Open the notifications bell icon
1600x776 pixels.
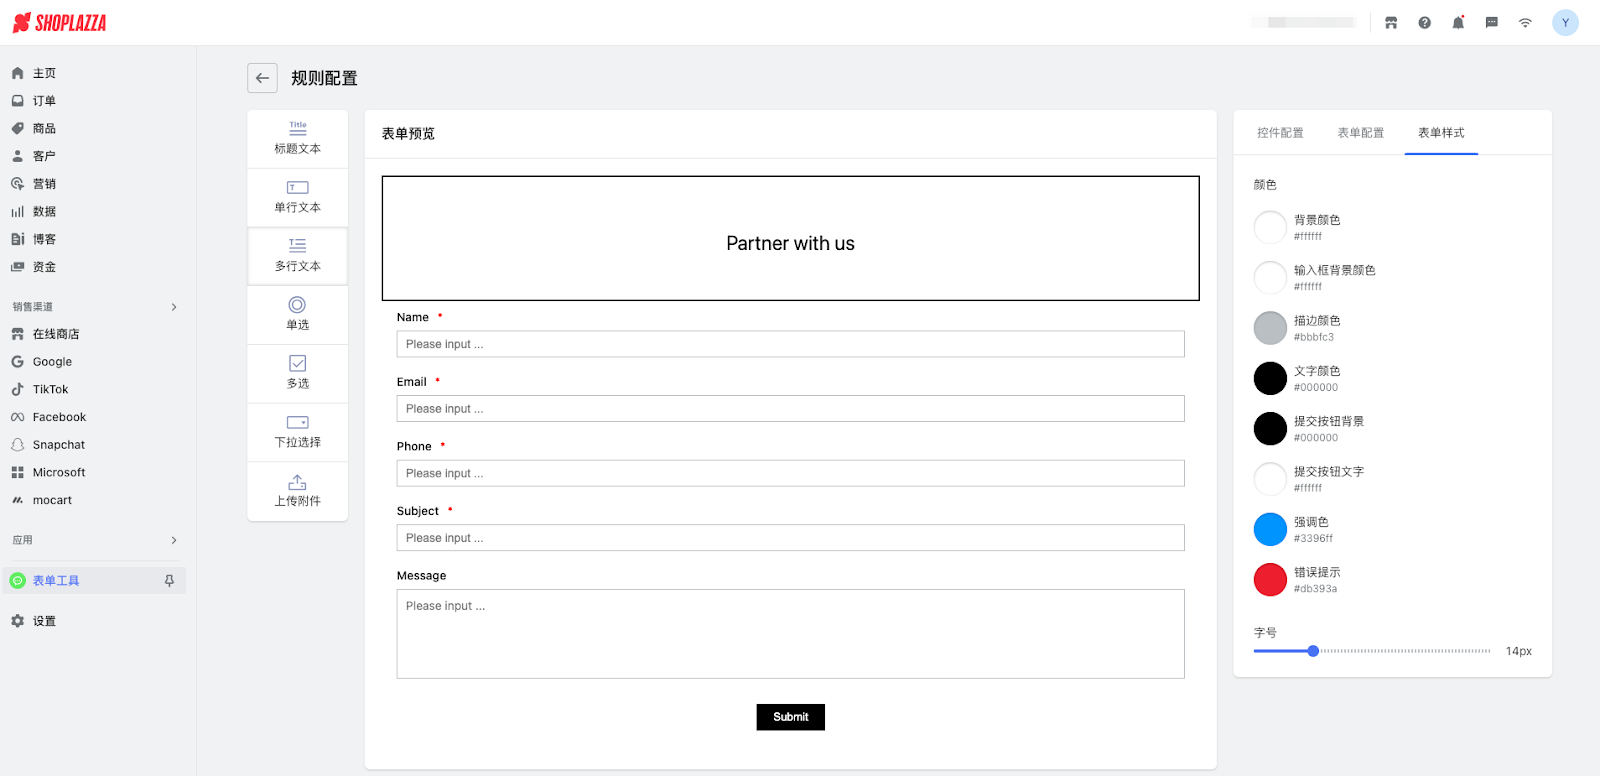(x=1458, y=23)
